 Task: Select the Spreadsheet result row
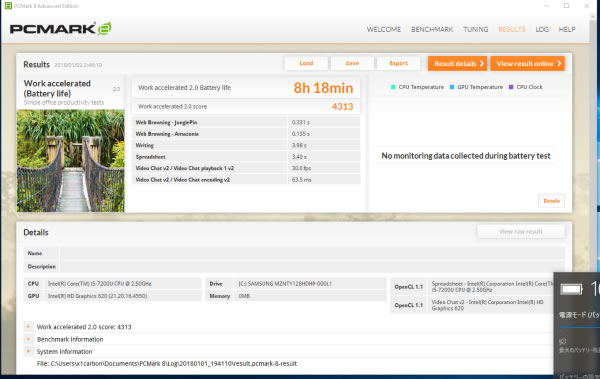246,157
